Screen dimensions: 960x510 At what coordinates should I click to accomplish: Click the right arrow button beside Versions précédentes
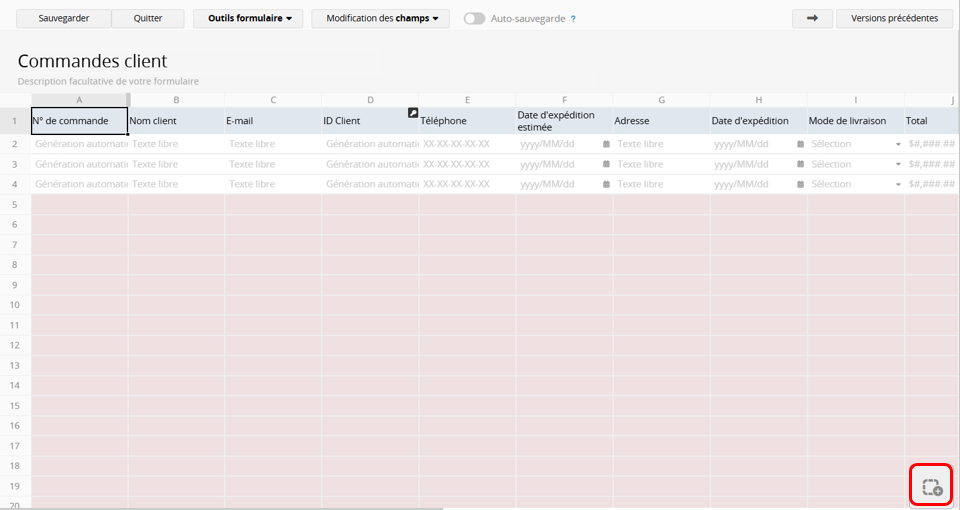click(x=812, y=18)
